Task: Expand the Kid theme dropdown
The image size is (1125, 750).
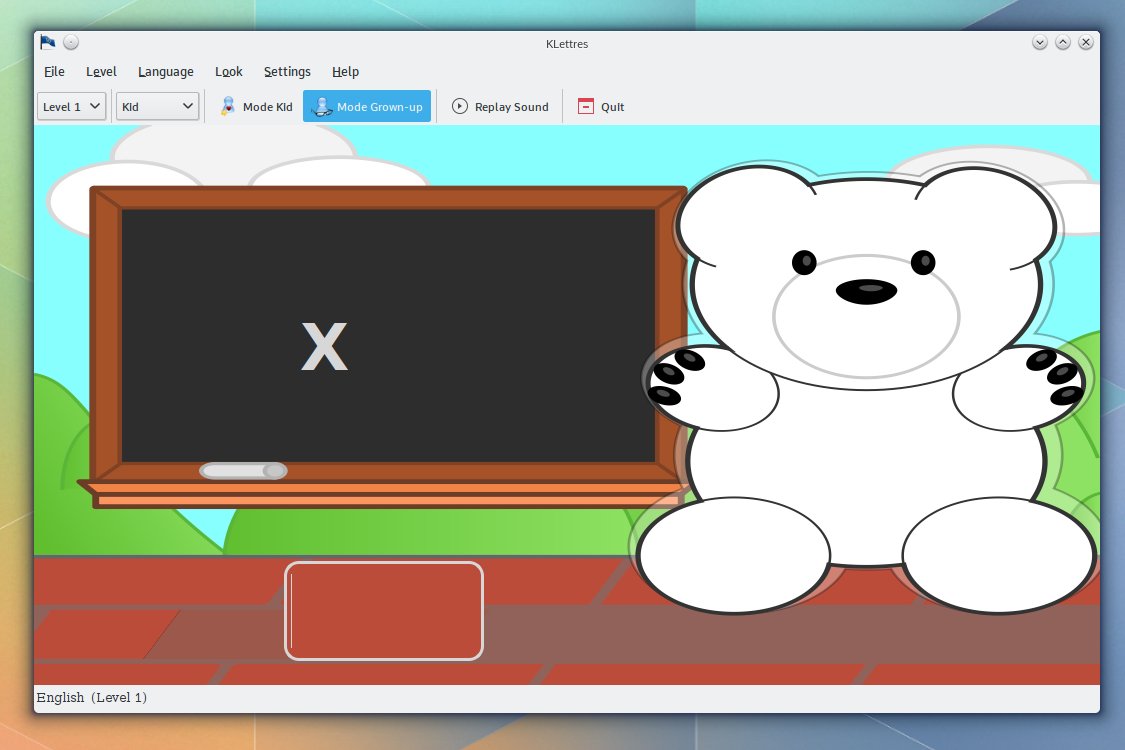Action: tap(157, 106)
